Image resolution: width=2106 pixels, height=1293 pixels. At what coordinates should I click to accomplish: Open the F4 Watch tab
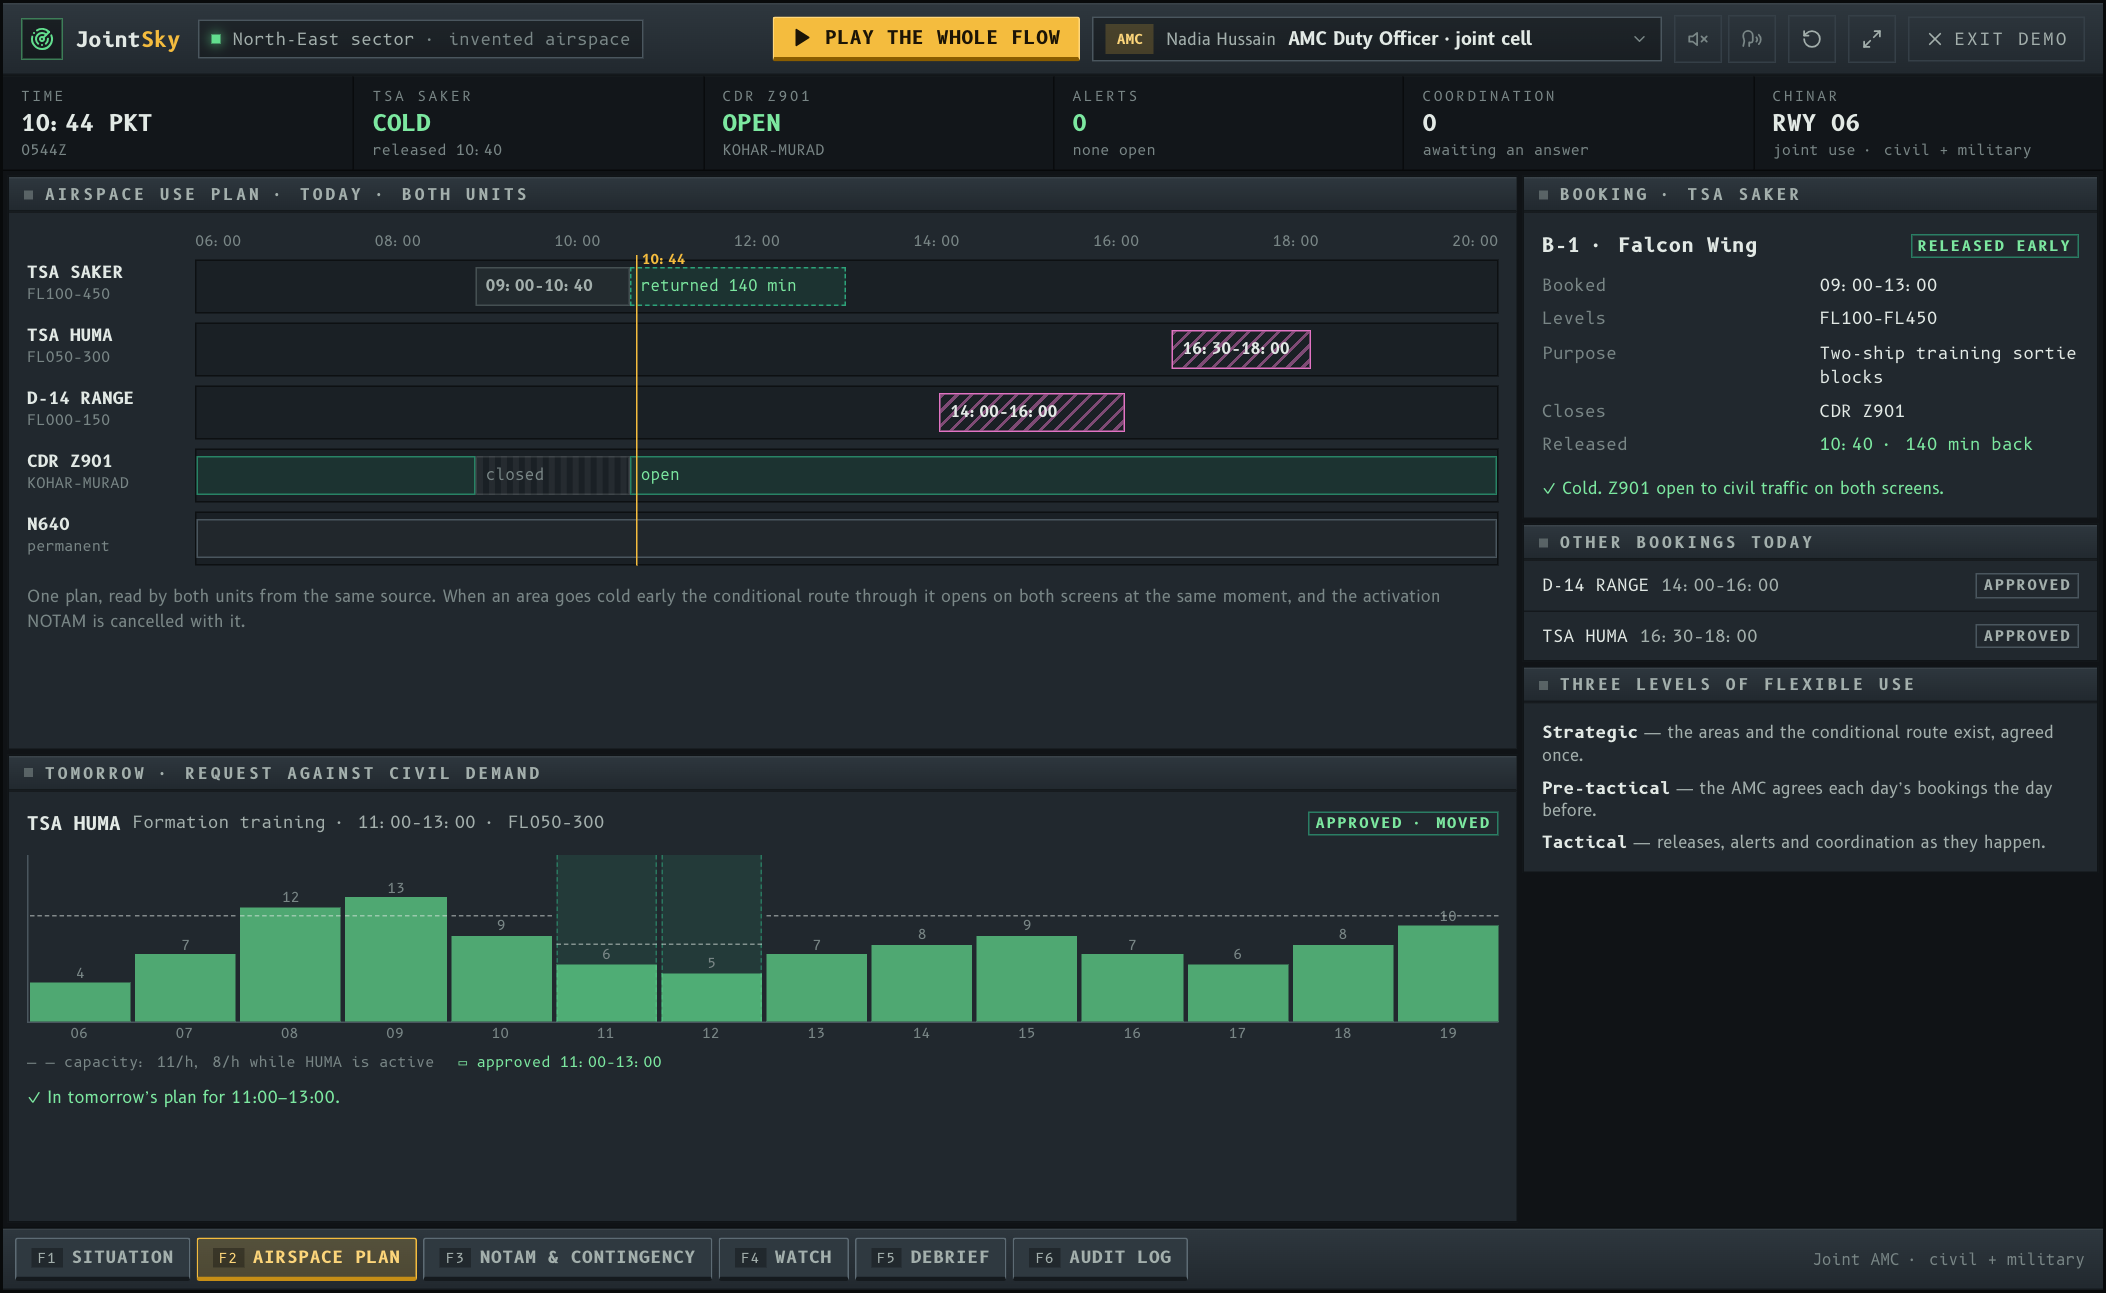click(x=784, y=1257)
